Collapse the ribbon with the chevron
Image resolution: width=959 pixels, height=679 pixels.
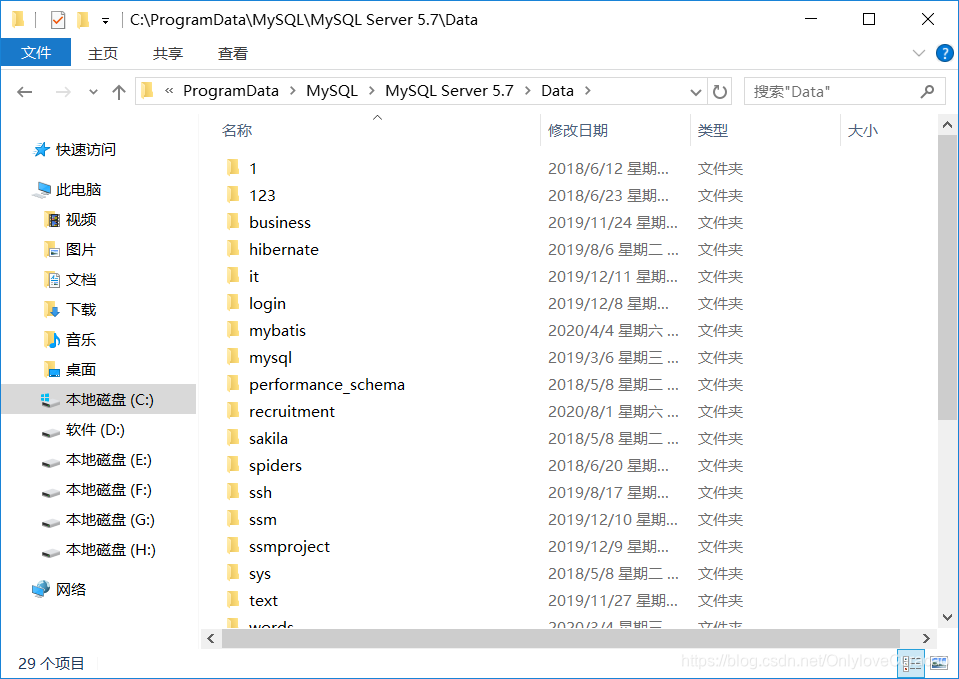coord(918,53)
